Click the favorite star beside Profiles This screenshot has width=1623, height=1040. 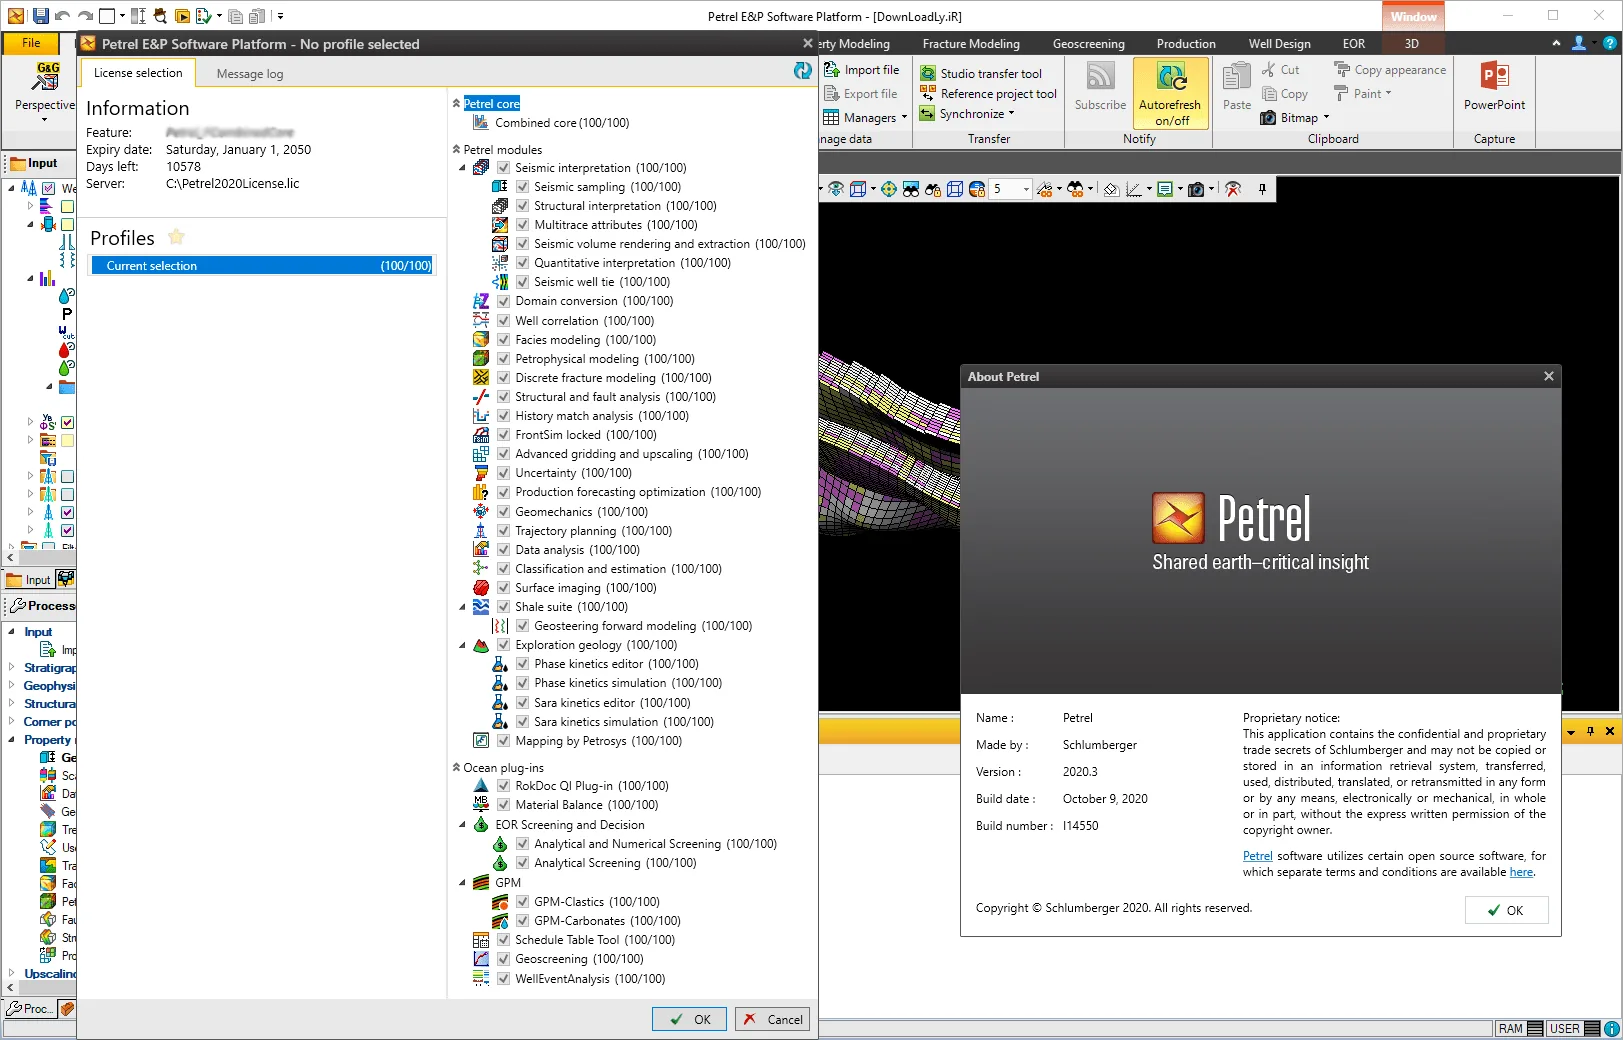tap(177, 237)
